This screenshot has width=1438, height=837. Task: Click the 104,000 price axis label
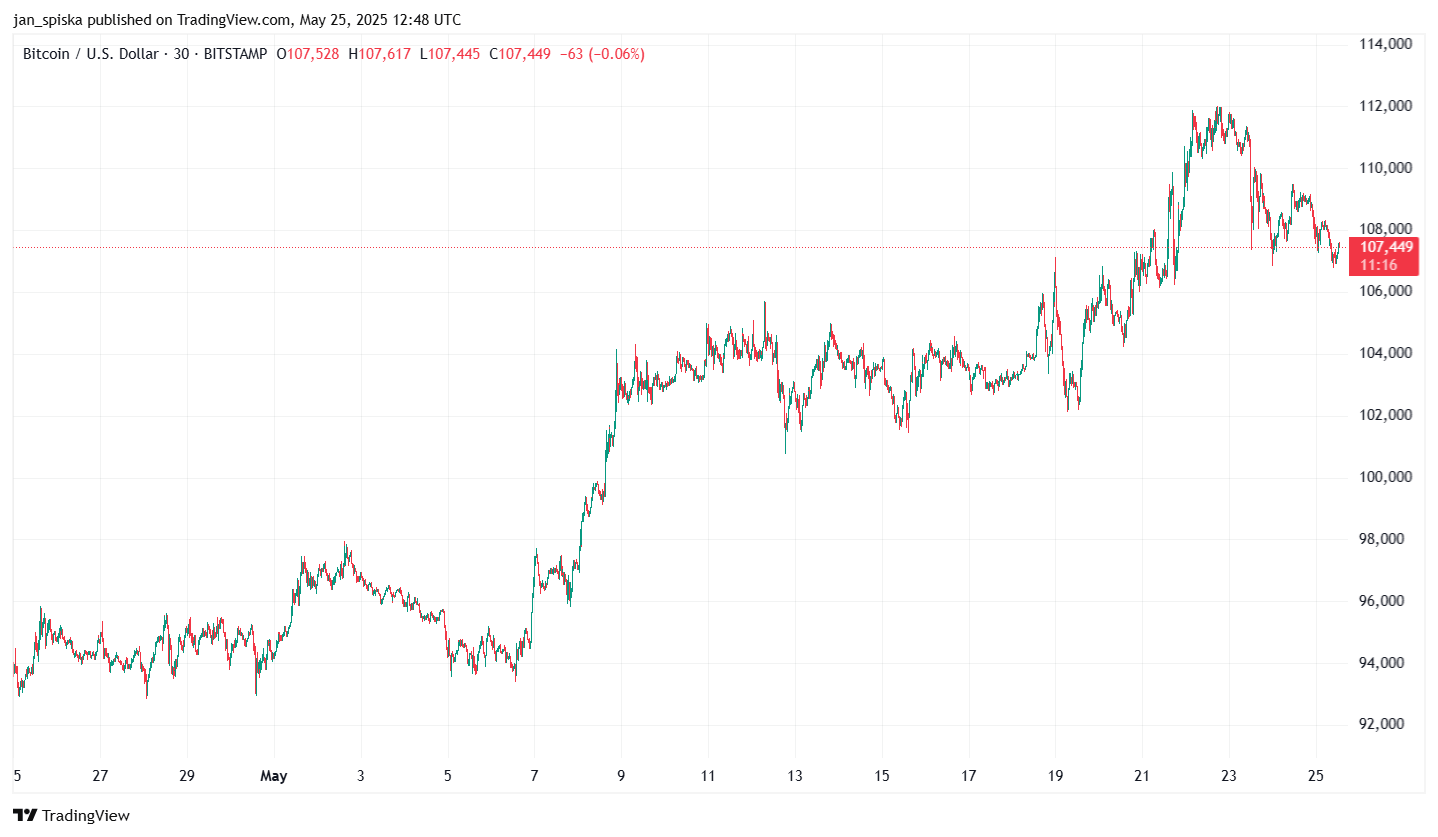(1385, 353)
